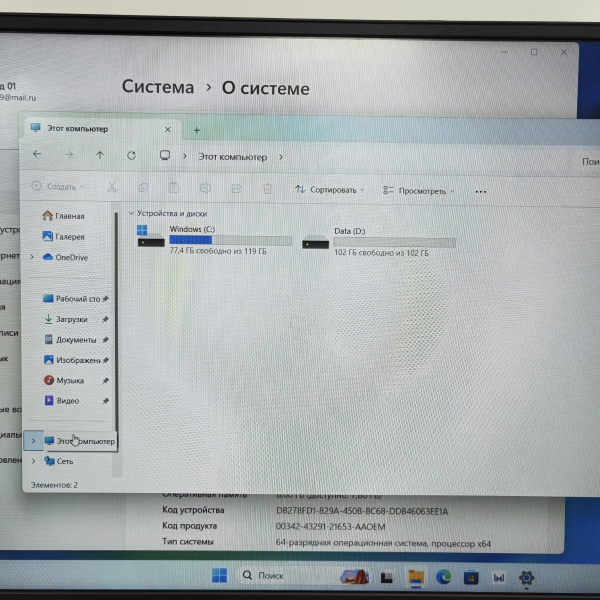
Task: Click the Paste clipboard icon
Action: [x=174, y=188]
